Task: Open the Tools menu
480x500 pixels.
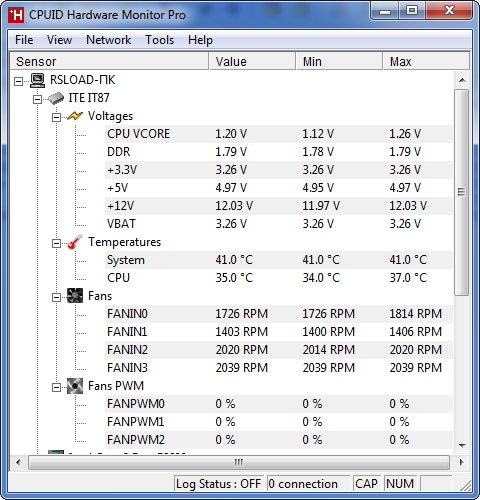Action: 159,40
